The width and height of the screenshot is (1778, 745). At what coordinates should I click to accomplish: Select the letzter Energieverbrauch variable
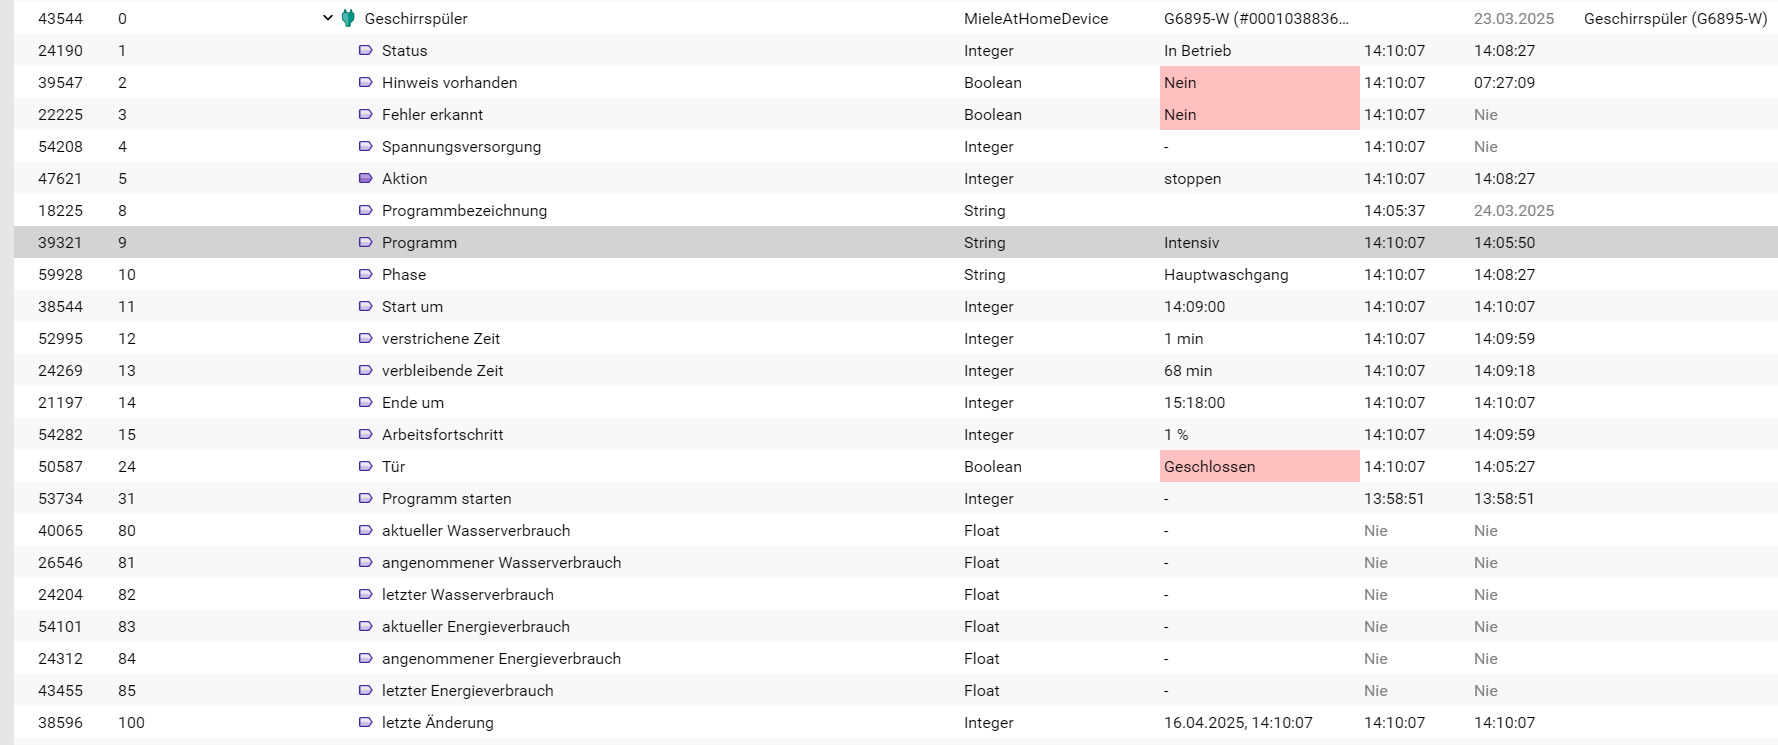(x=467, y=690)
